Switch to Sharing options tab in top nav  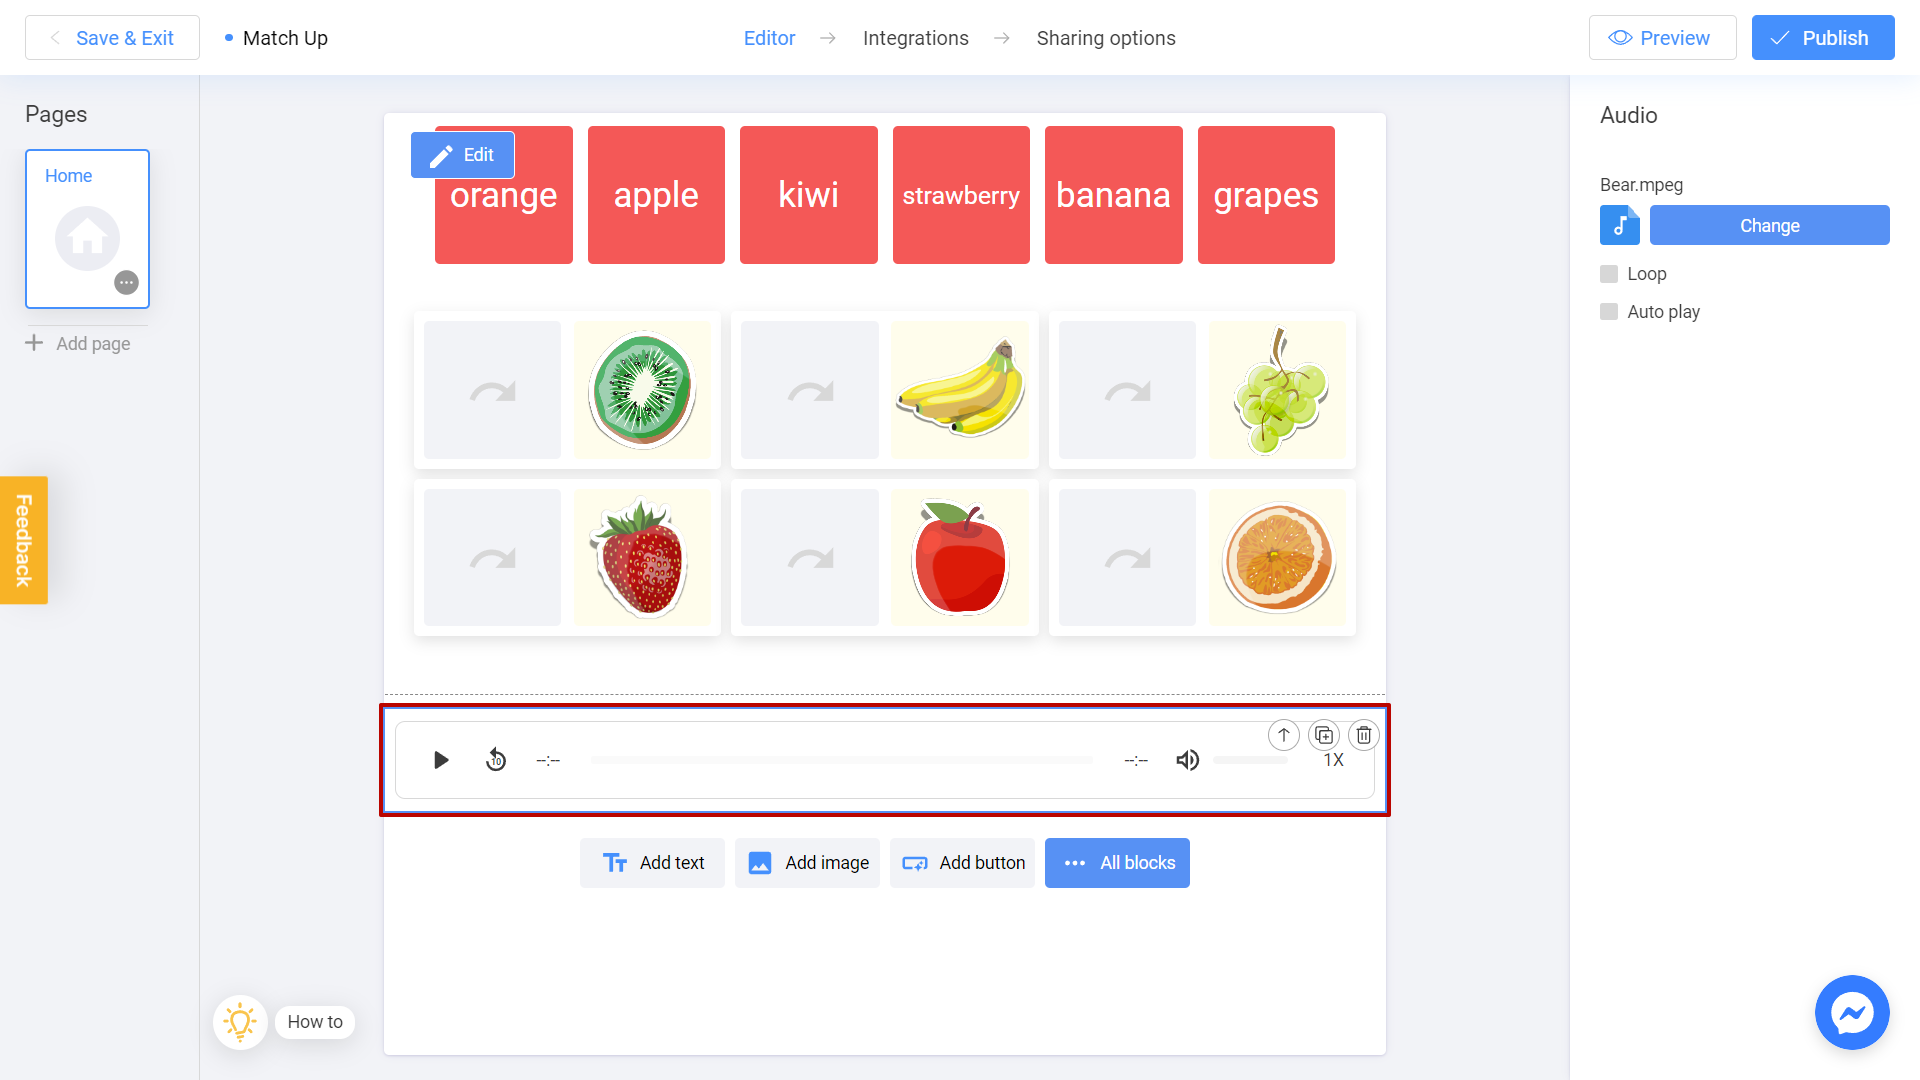click(x=1106, y=38)
